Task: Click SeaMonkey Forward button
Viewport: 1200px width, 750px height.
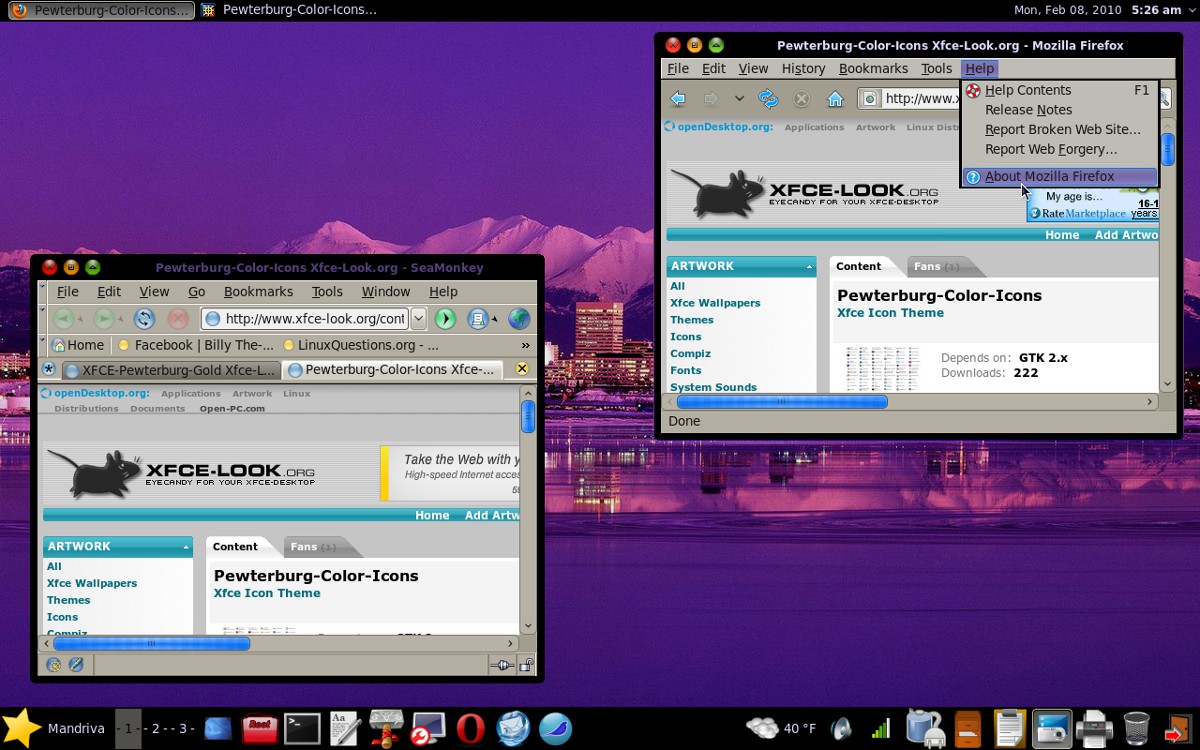Action: pos(104,319)
